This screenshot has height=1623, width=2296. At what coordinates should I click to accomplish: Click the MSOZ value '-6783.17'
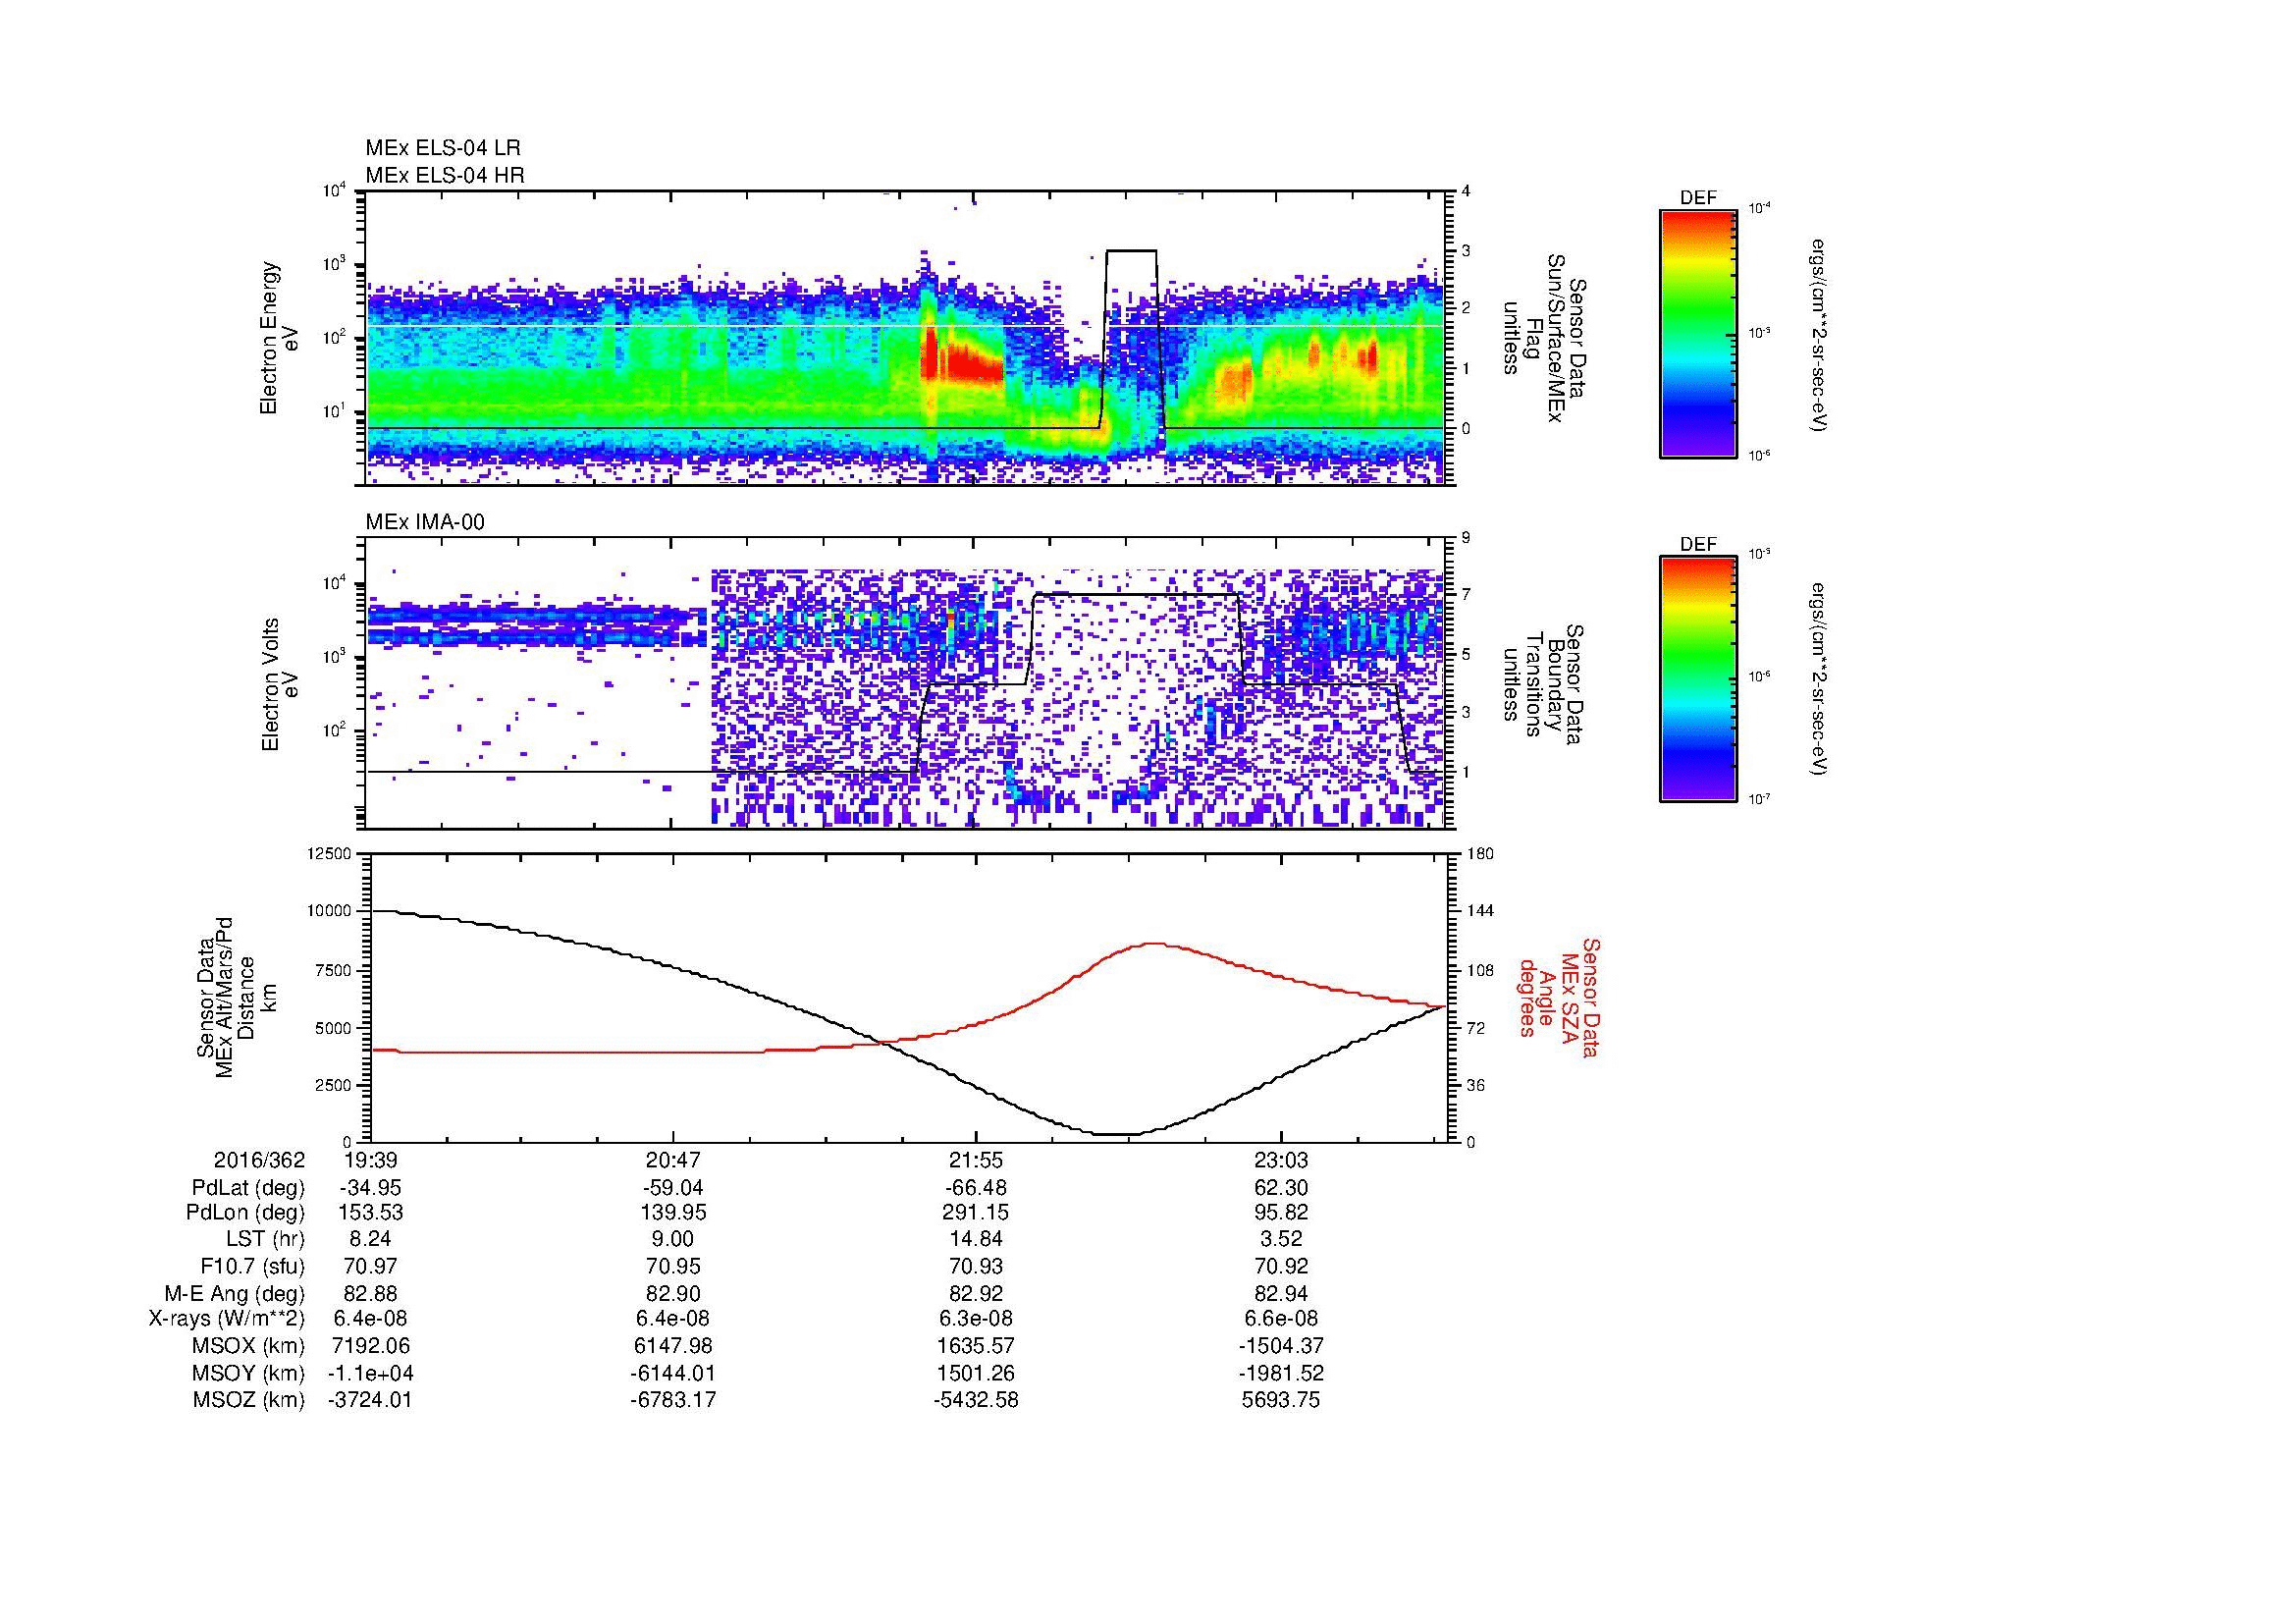coord(673,1400)
